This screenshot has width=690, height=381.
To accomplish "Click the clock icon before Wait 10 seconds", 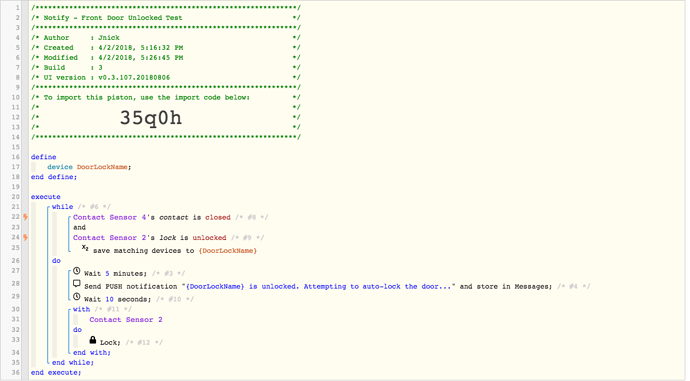I will [x=77, y=297].
